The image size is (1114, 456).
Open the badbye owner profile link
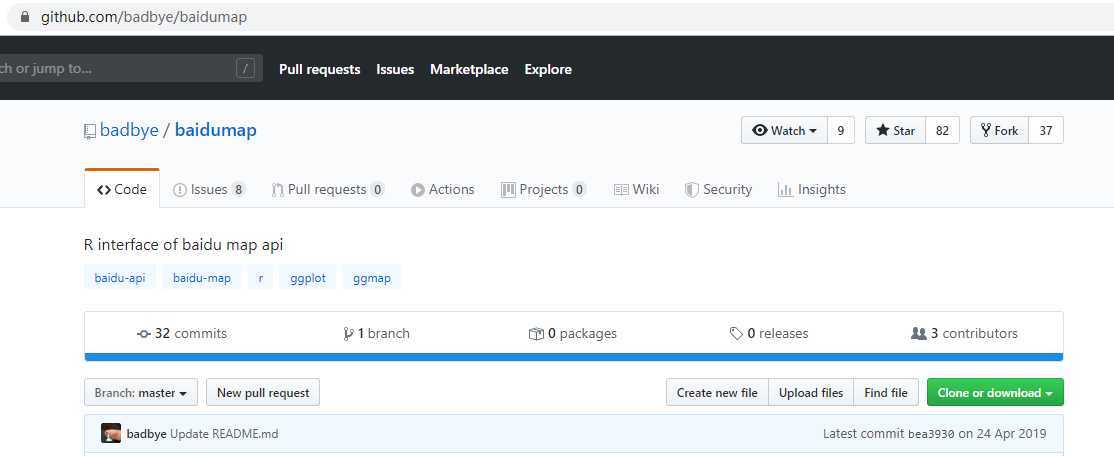[129, 131]
